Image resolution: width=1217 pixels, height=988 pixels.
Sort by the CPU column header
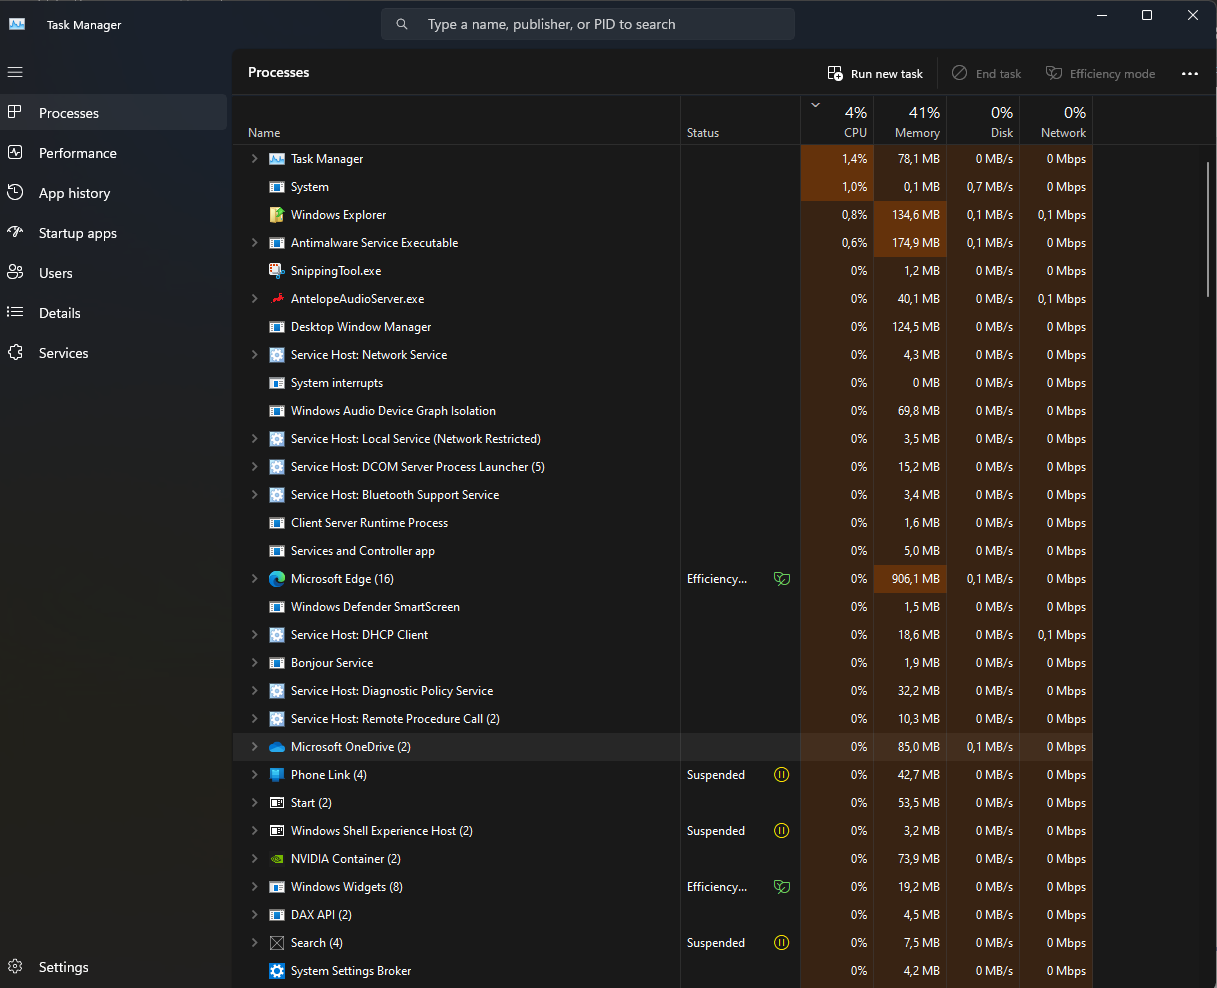pos(837,121)
